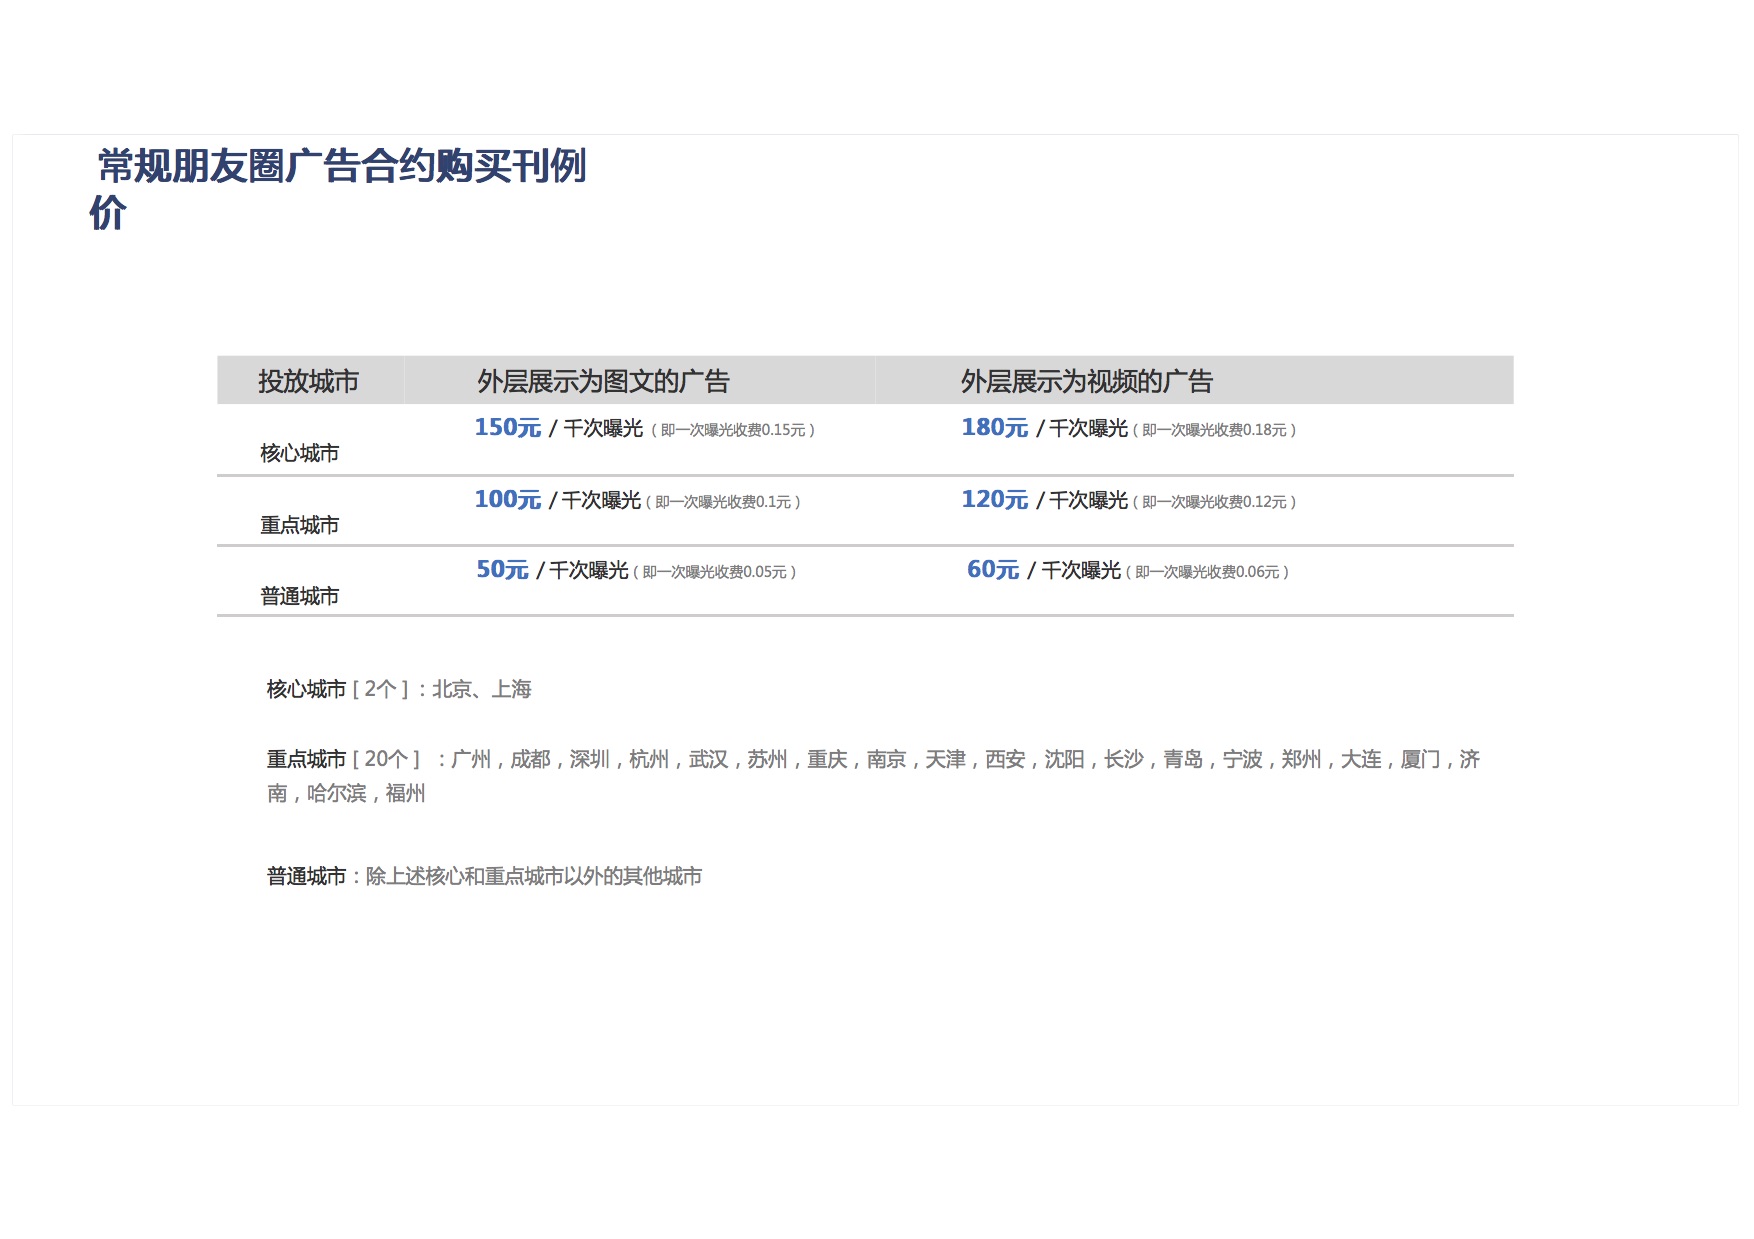
Task: Click the 60元 video ad price
Action: pyautogui.click(x=992, y=570)
